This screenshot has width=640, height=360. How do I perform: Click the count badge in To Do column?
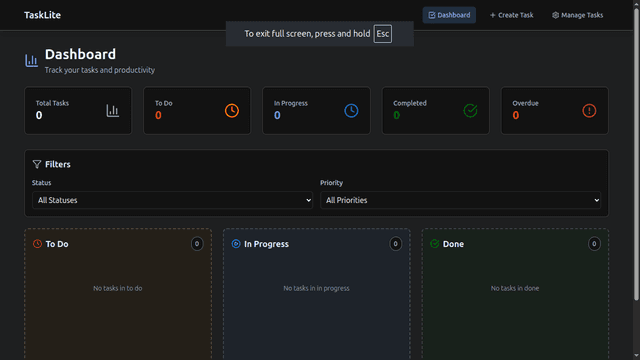click(197, 244)
